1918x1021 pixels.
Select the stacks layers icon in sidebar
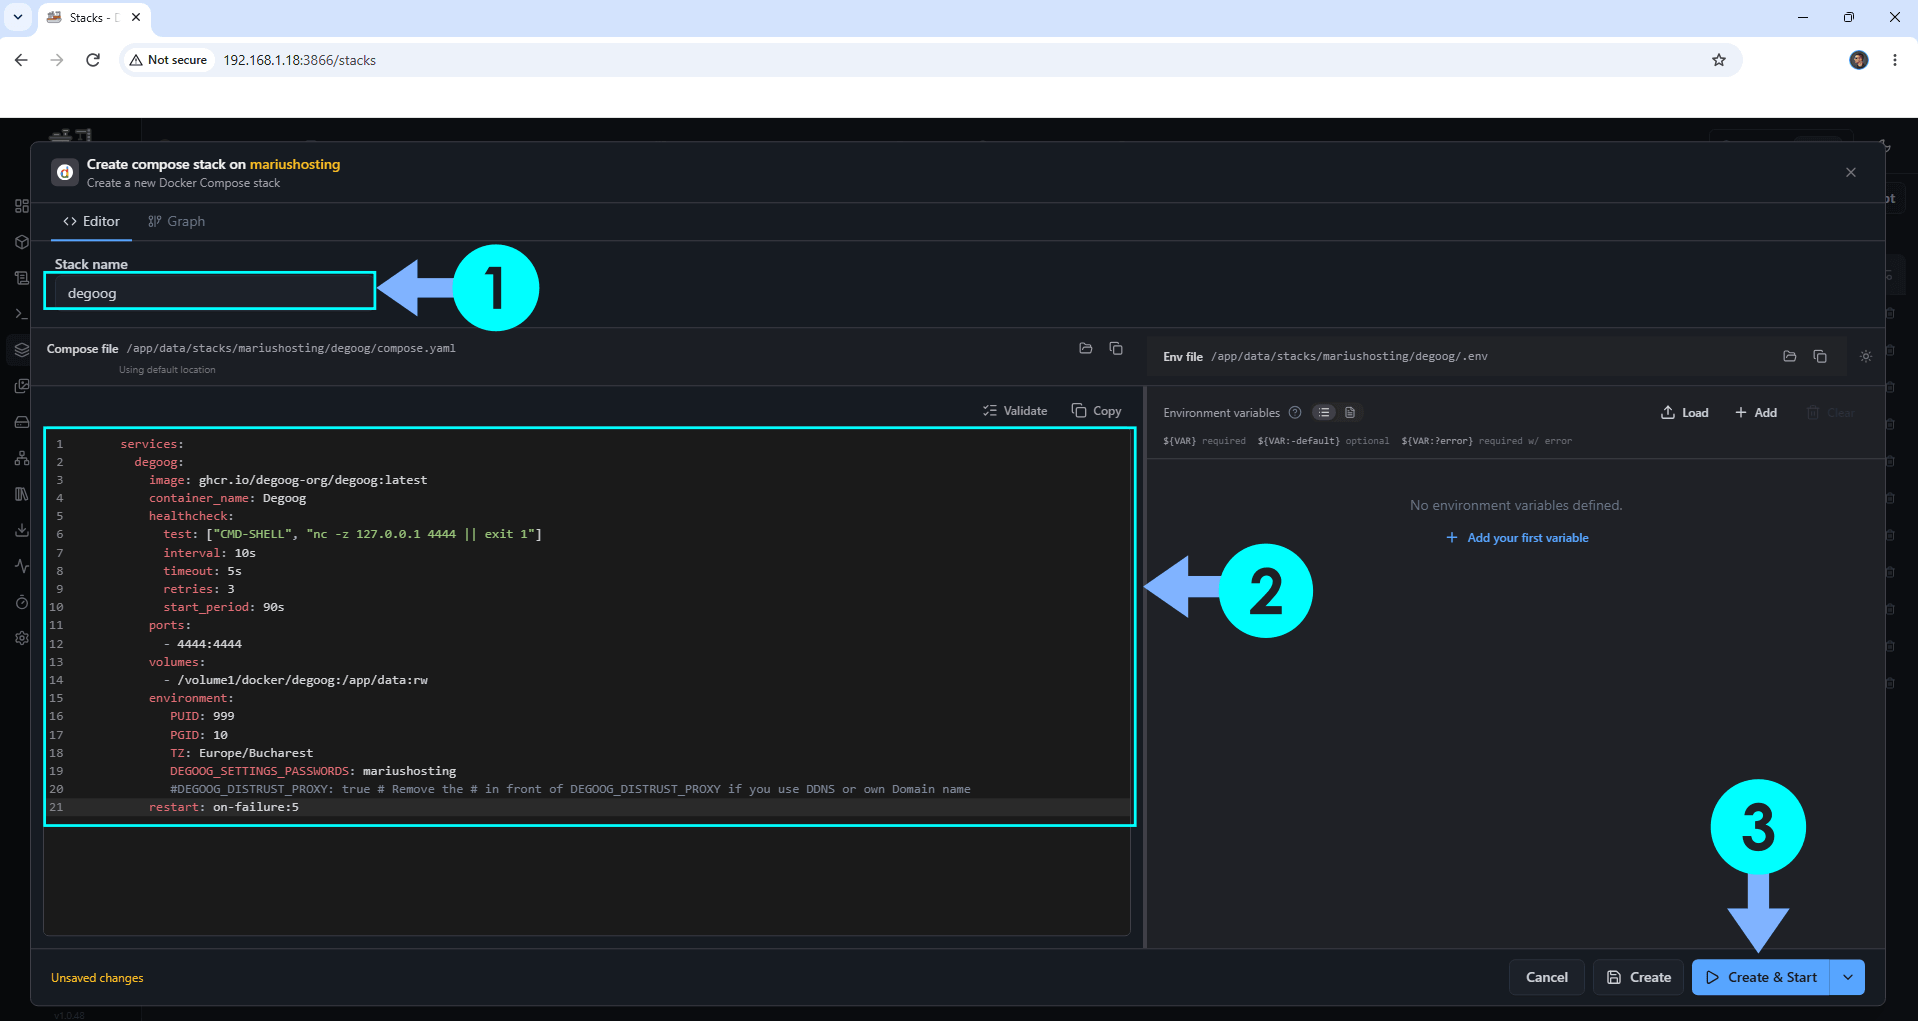click(x=21, y=350)
